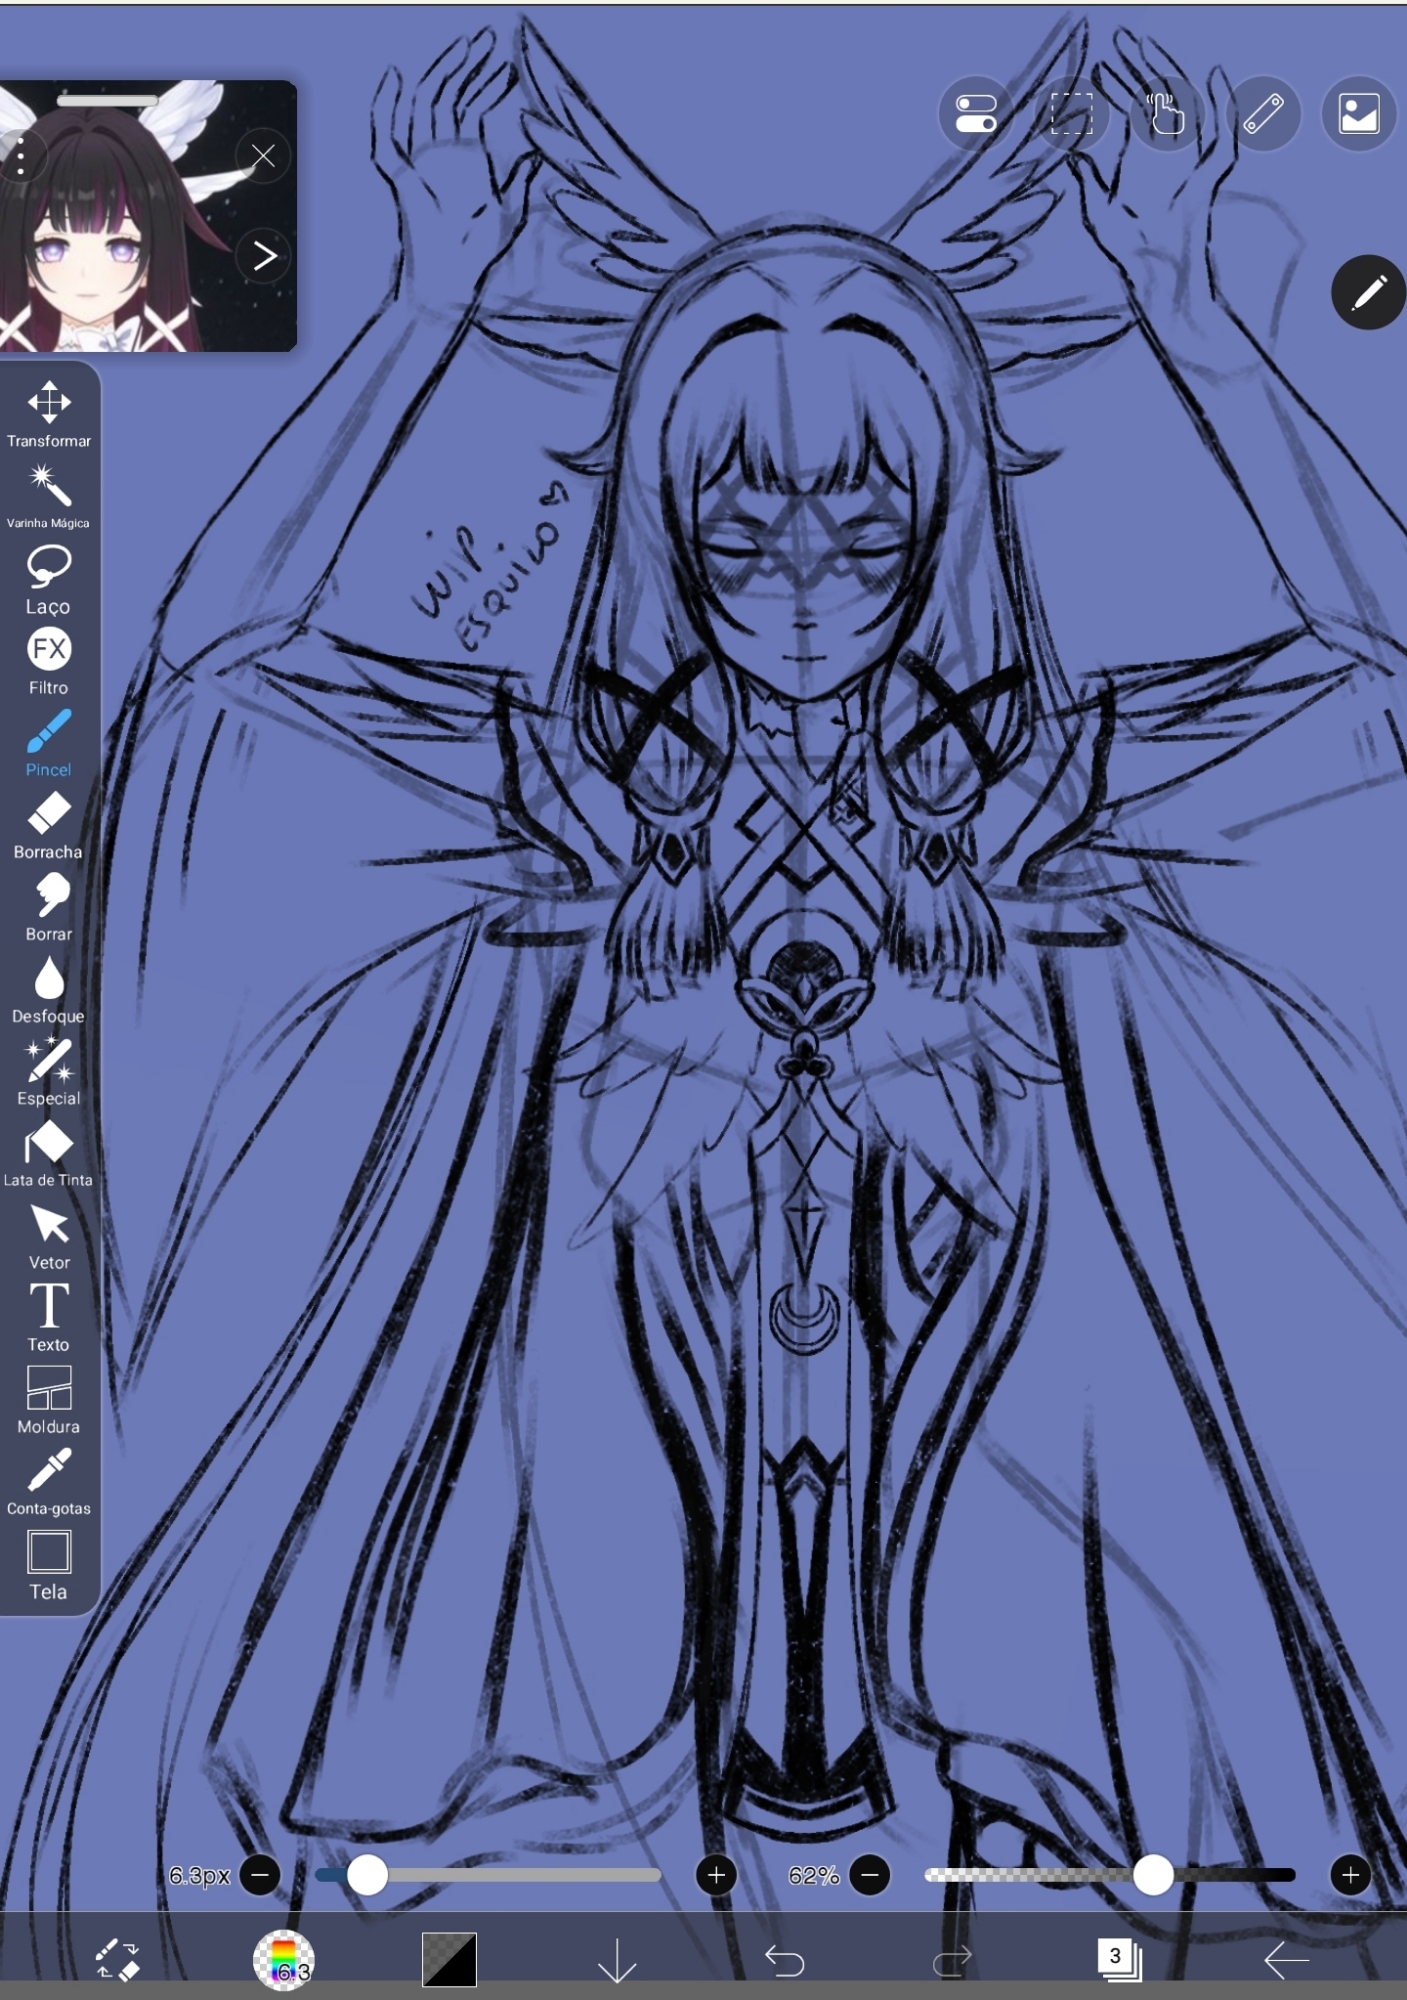1407x2000 pixels.
Task: Select the Transformar tool
Action: (48, 414)
